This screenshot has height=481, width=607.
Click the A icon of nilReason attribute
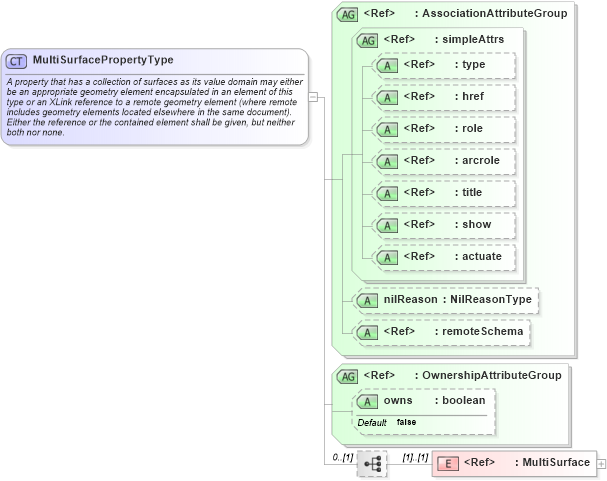(367, 301)
